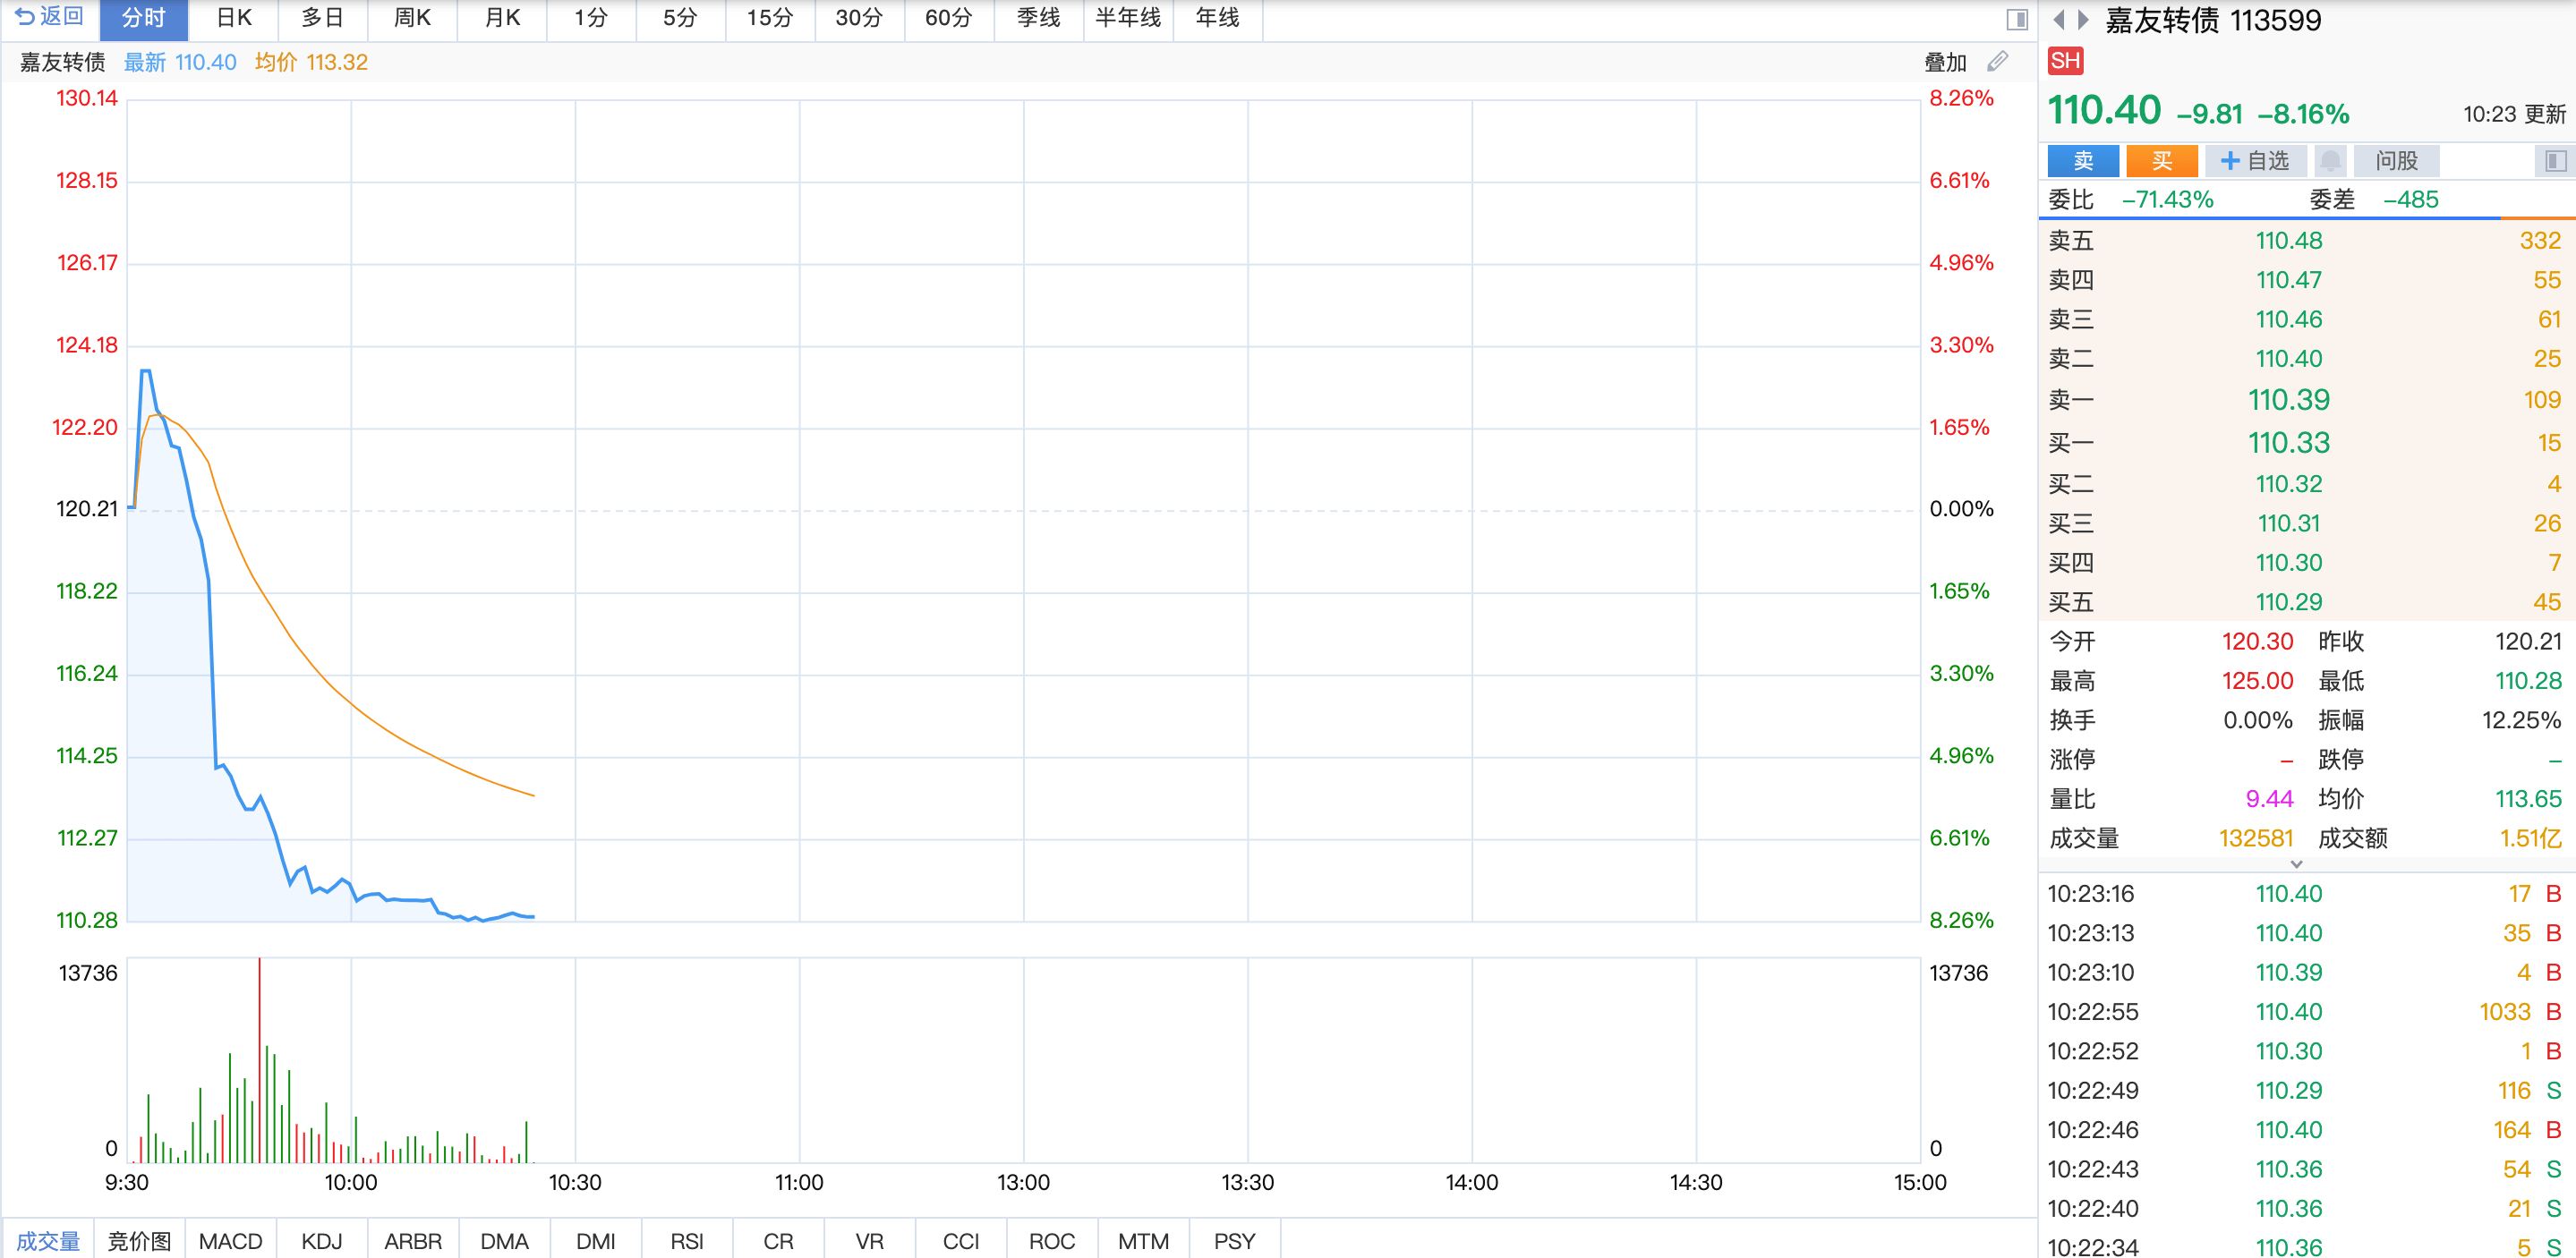Click the price line peak near 9:32
The image size is (2576, 1258).
point(146,371)
